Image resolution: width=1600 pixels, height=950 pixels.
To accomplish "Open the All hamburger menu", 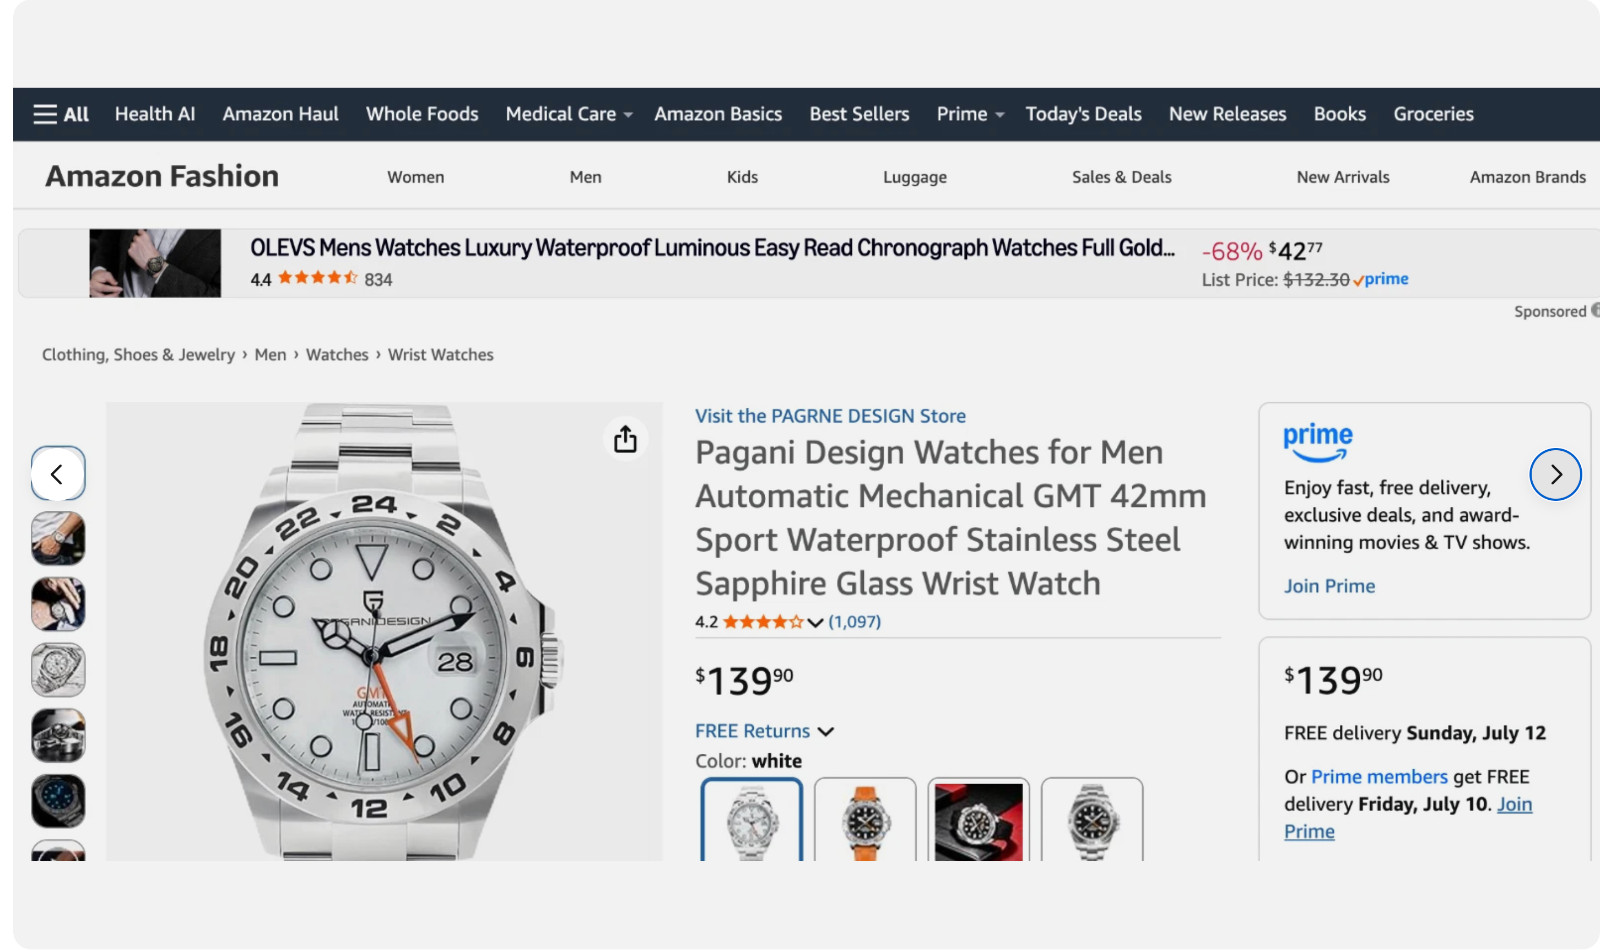I will 61,114.
